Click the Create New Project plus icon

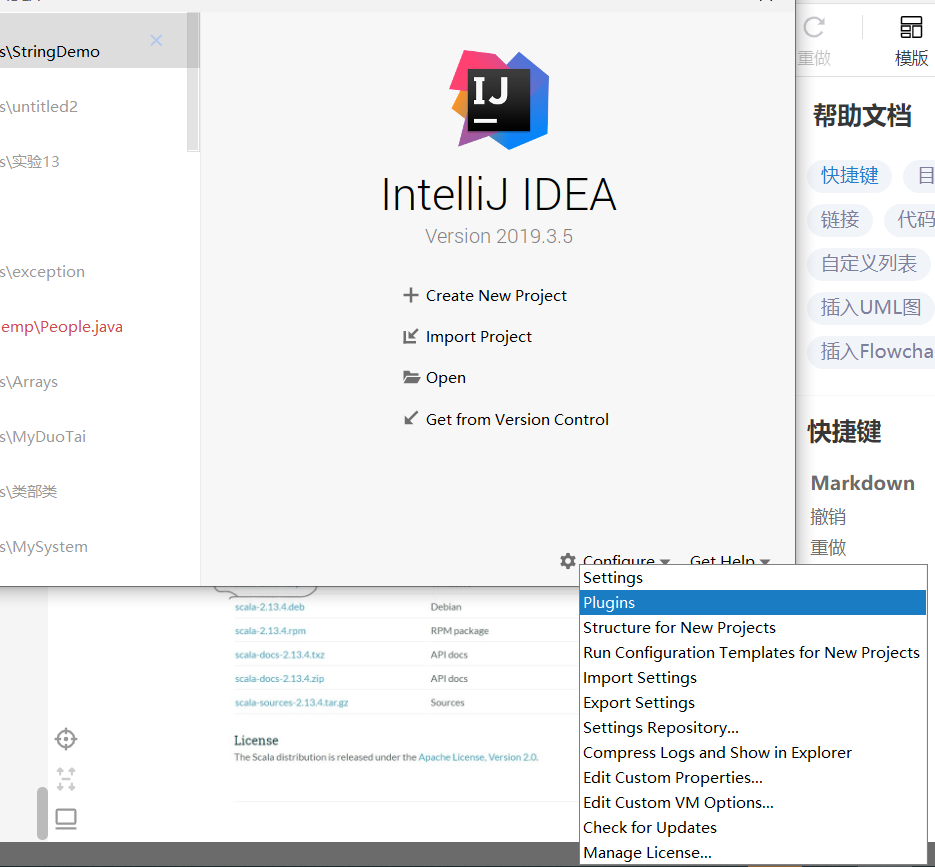[410, 295]
